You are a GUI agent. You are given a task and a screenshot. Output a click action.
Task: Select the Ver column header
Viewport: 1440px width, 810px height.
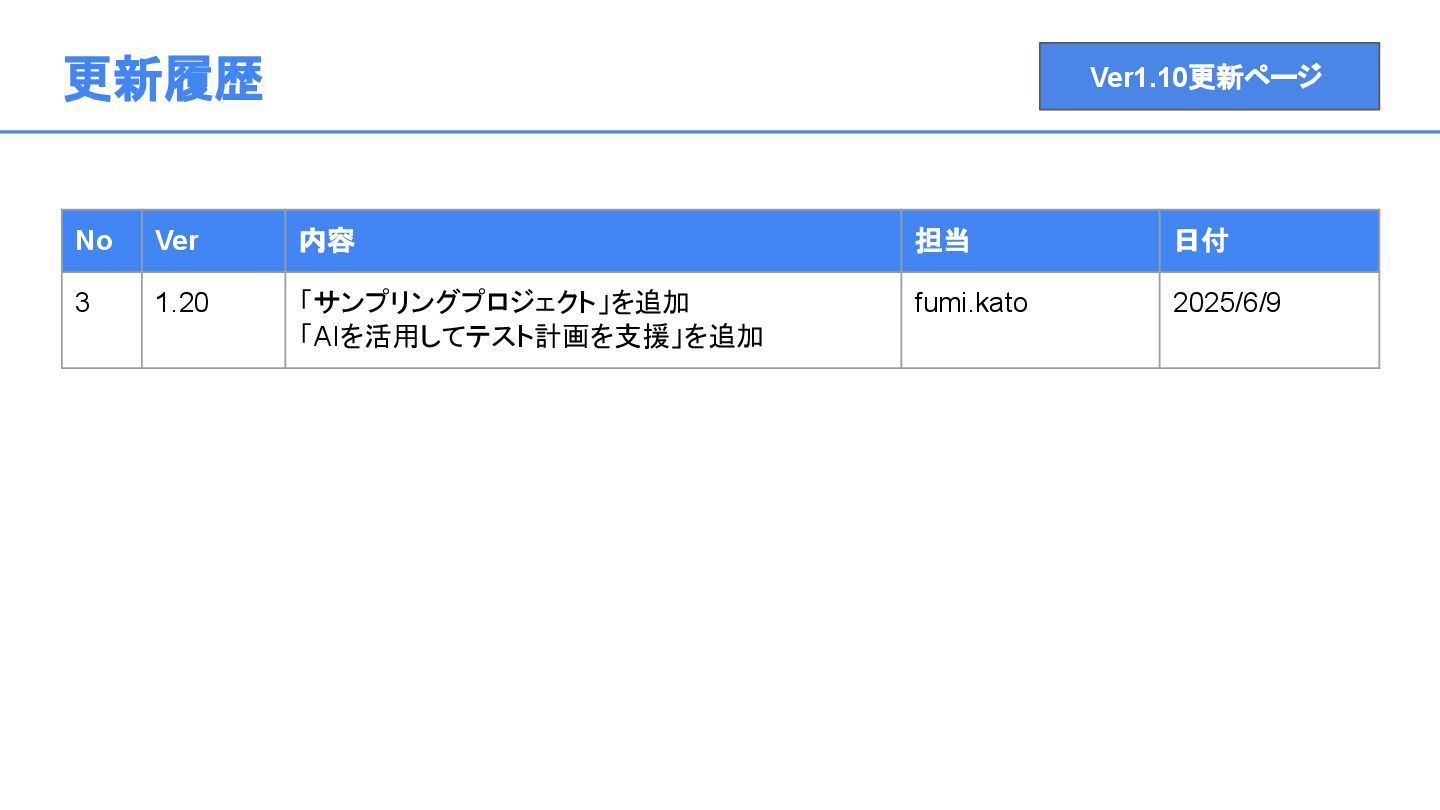point(177,241)
